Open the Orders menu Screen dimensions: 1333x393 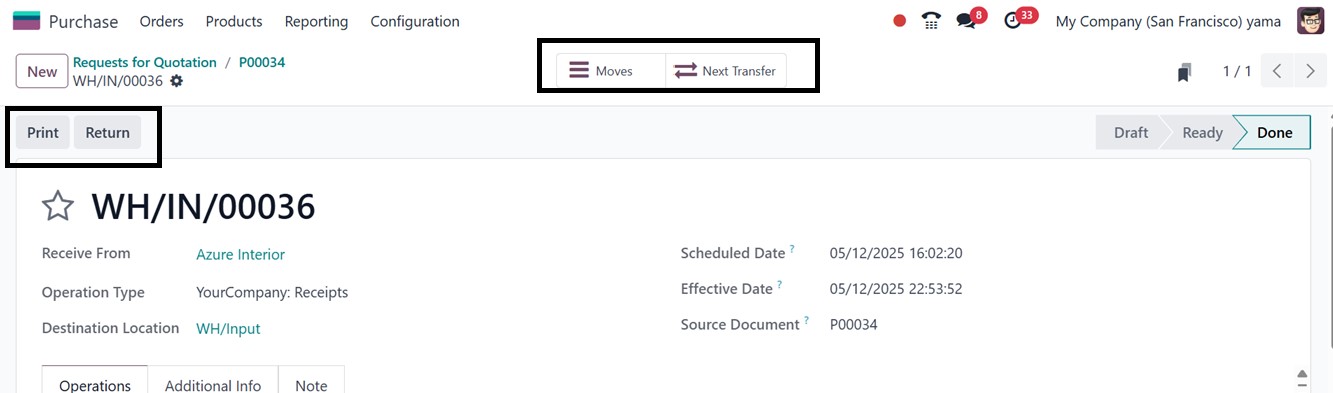pyautogui.click(x=161, y=21)
